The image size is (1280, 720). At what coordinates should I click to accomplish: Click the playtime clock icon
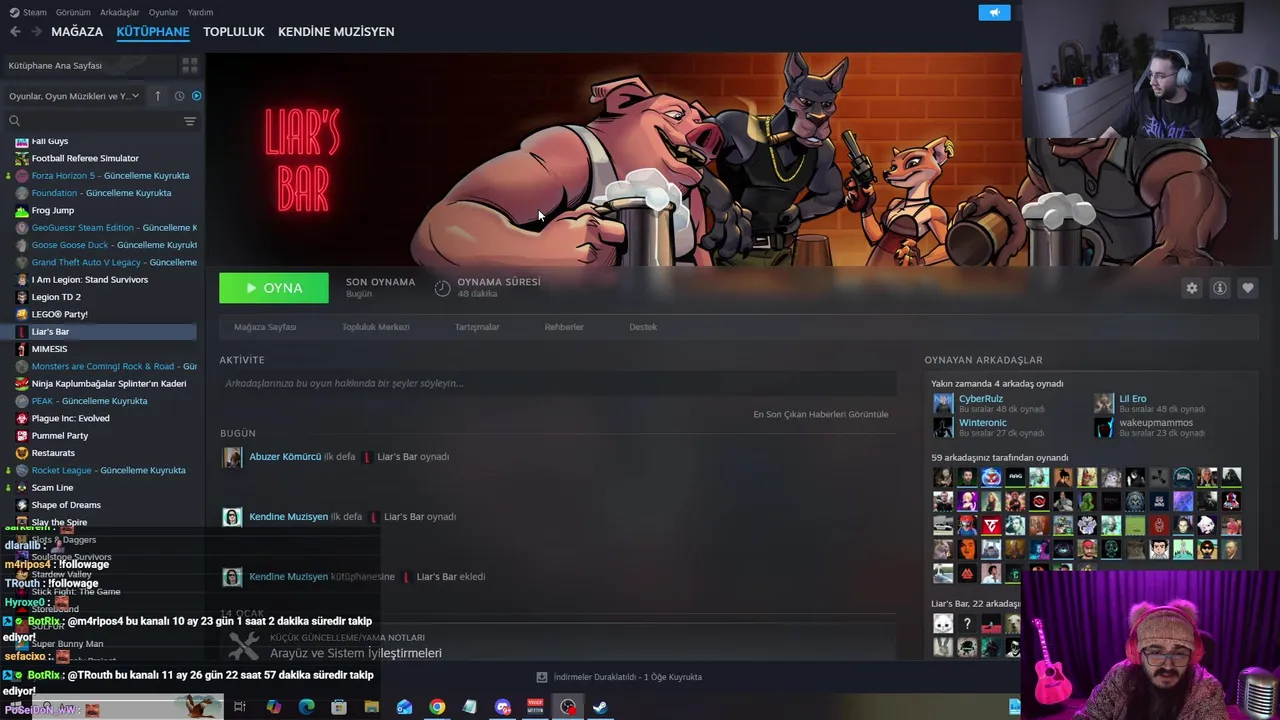[442, 288]
